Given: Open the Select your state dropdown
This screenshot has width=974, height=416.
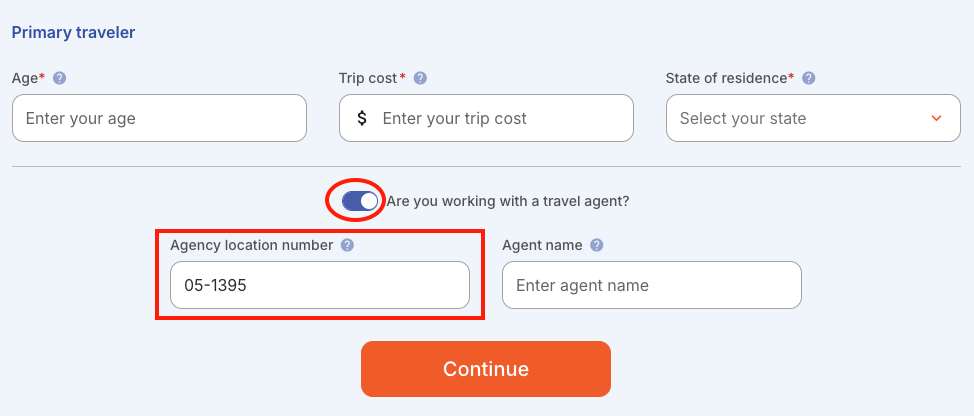Looking at the screenshot, I should click(x=813, y=118).
